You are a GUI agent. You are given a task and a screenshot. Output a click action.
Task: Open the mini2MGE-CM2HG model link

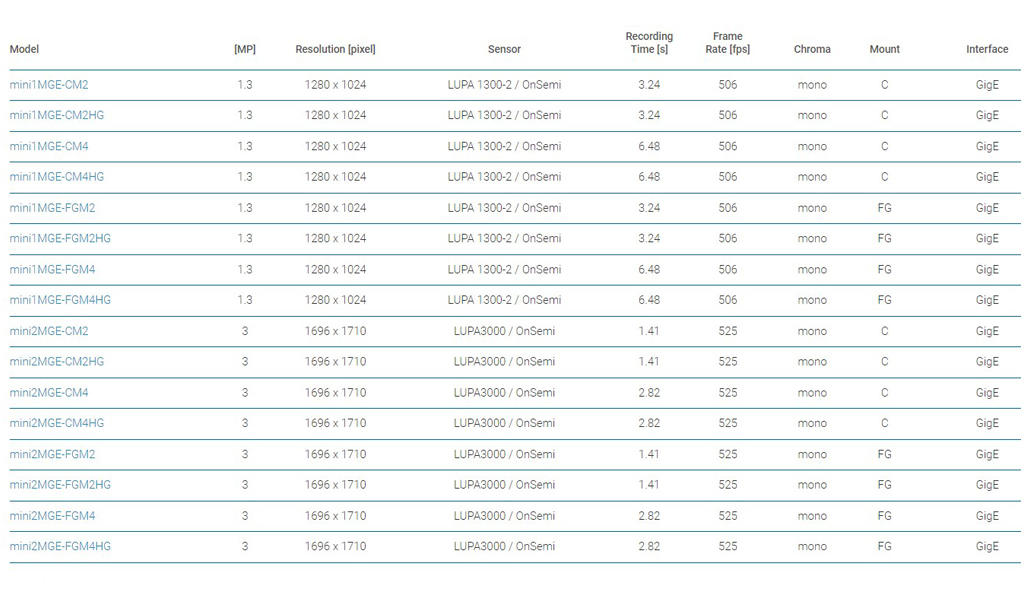[57, 362]
